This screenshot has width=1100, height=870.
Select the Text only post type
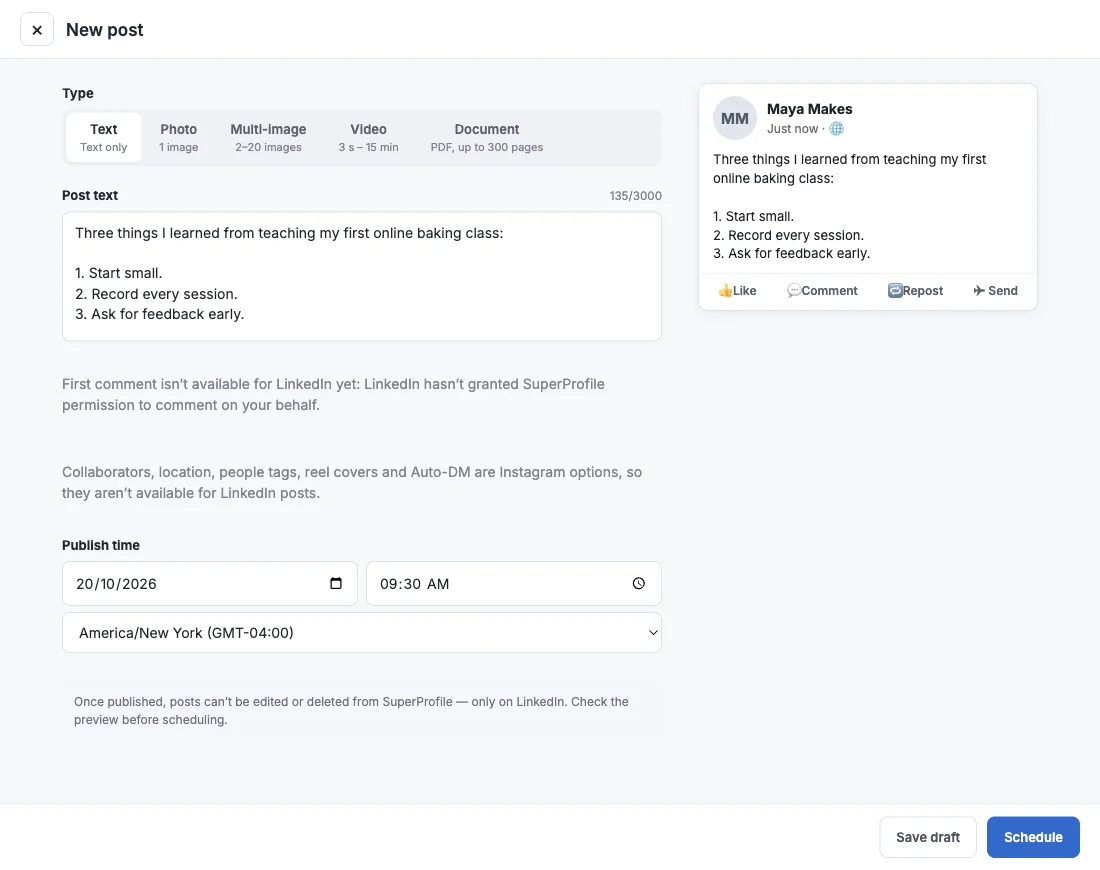tap(103, 138)
